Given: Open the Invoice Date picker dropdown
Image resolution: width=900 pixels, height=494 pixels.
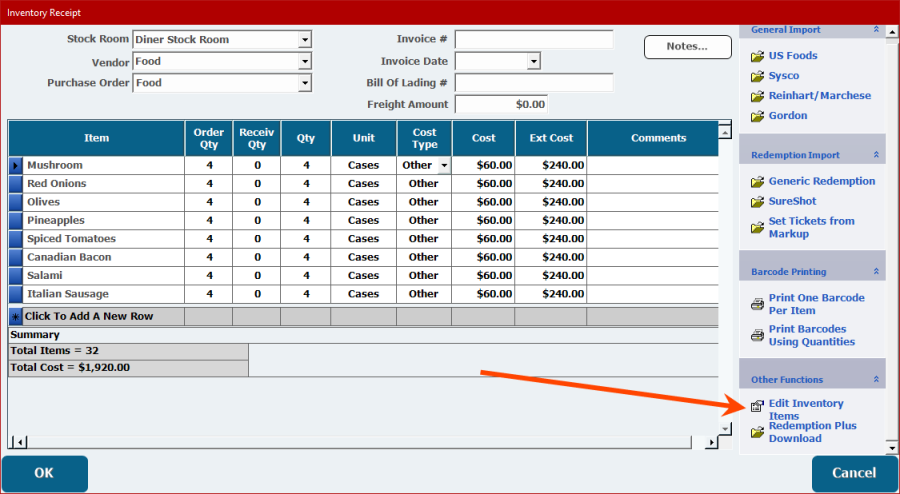Looking at the screenshot, I should [533, 62].
